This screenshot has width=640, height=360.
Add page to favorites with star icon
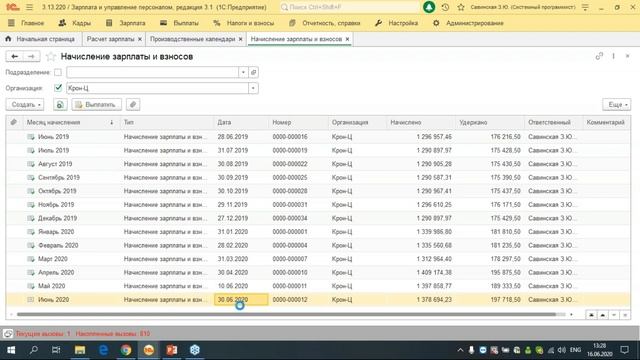(51, 56)
